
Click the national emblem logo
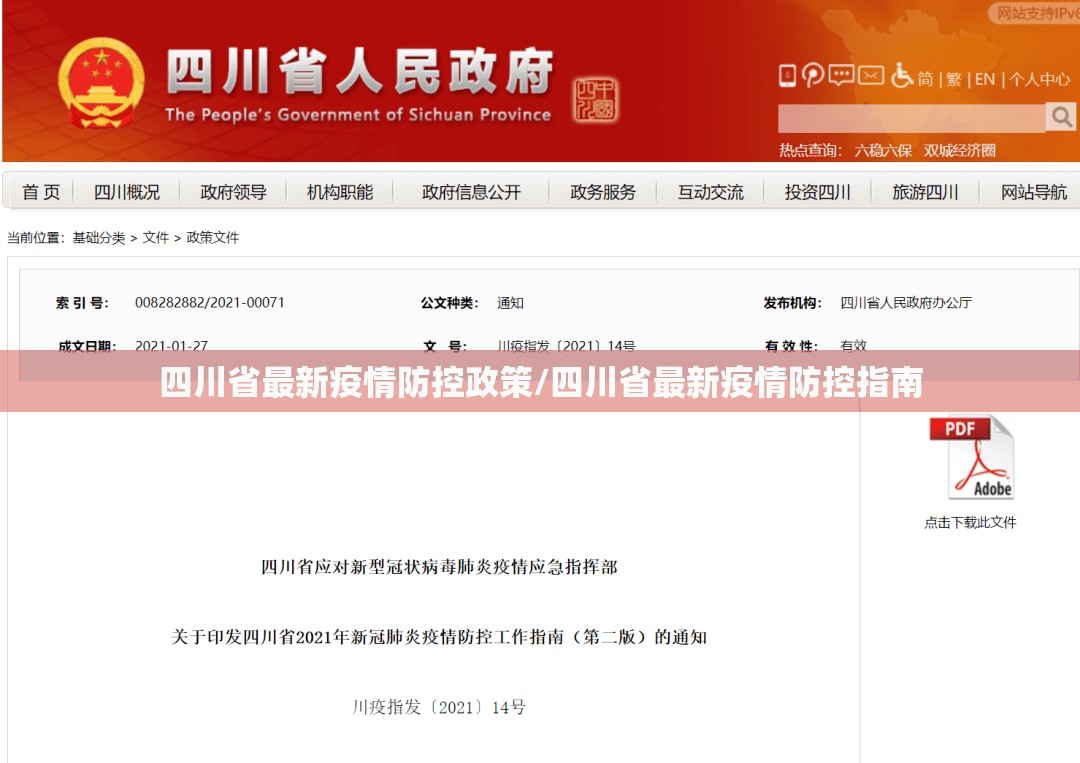tap(100, 83)
